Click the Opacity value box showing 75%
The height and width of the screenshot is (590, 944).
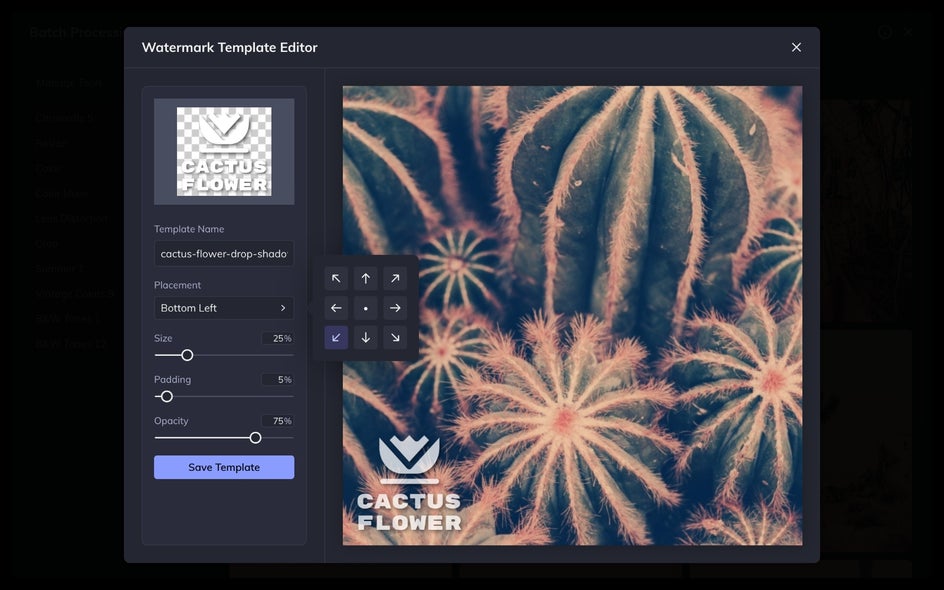[278, 421]
